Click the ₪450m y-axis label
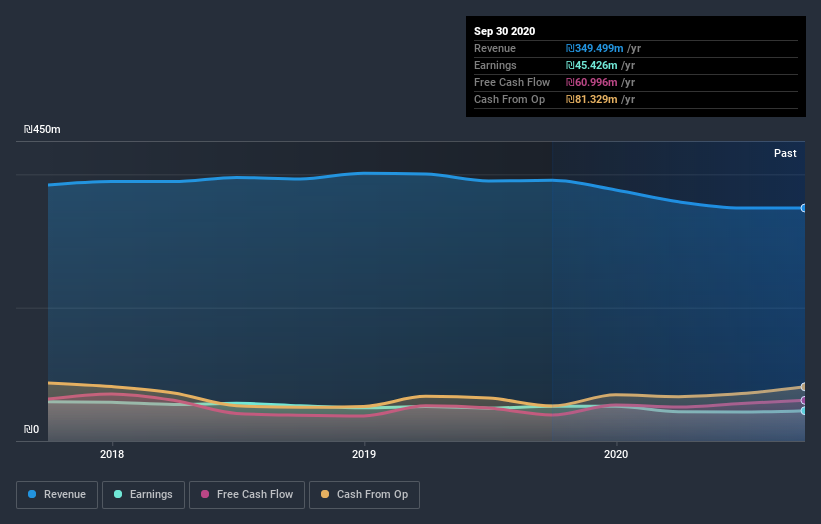 [x=42, y=129]
